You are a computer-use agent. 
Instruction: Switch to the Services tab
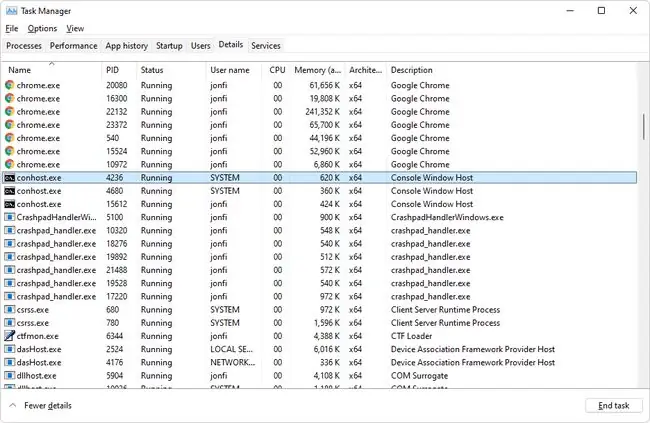[266, 46]
